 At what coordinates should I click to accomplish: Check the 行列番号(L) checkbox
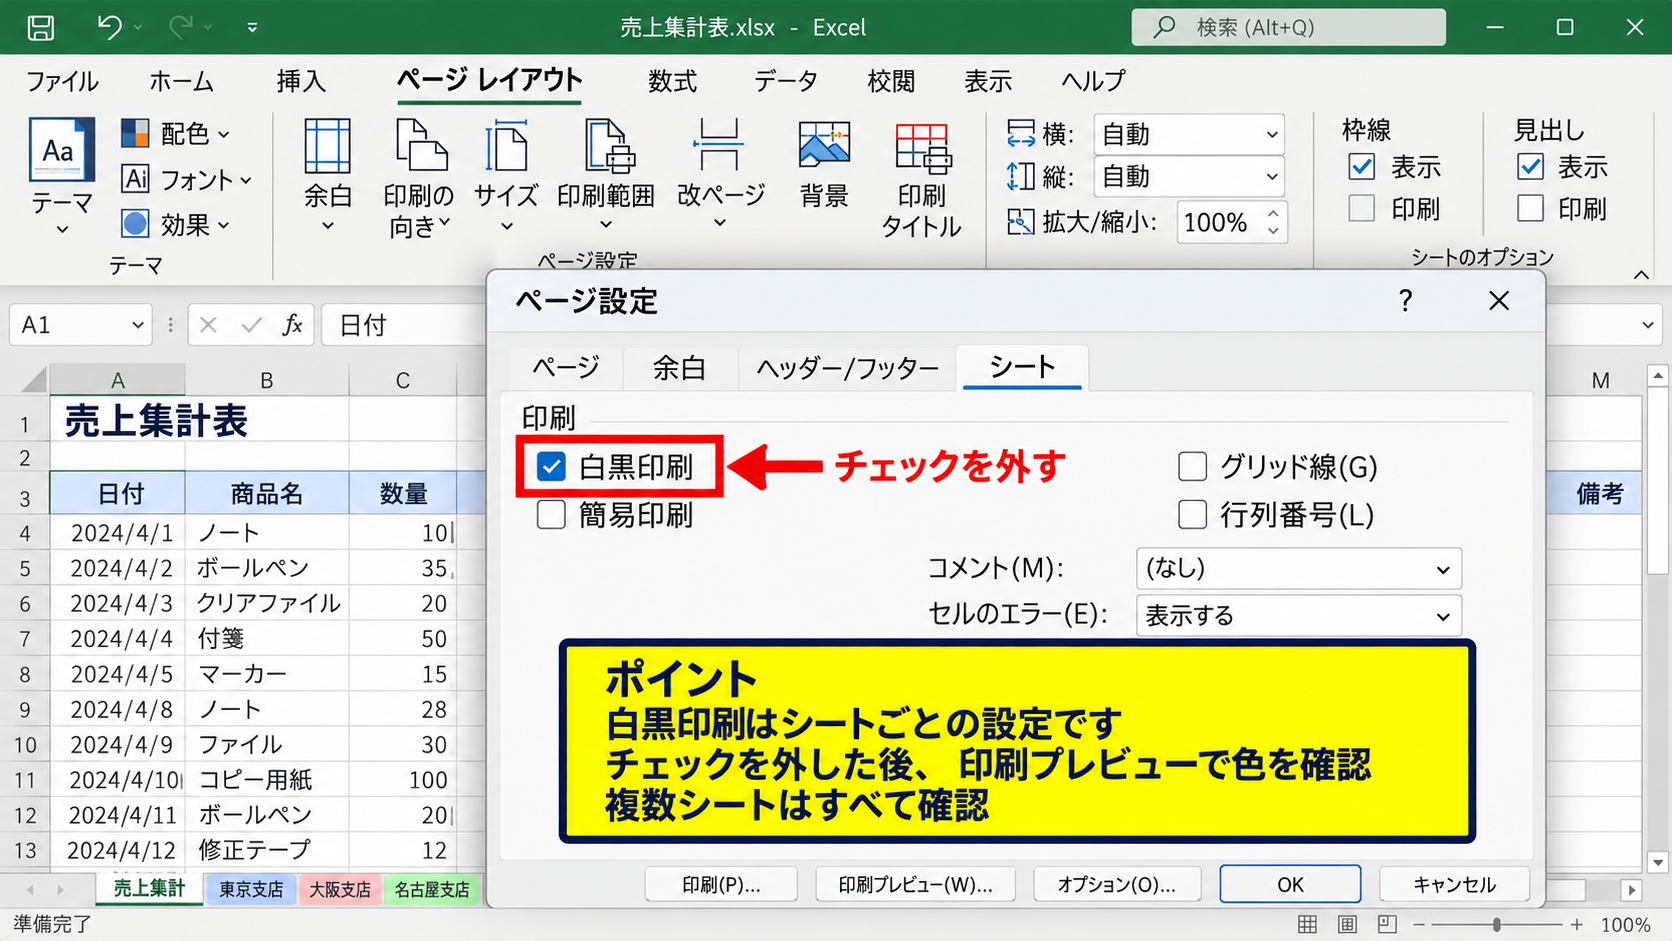[1192, 515]
